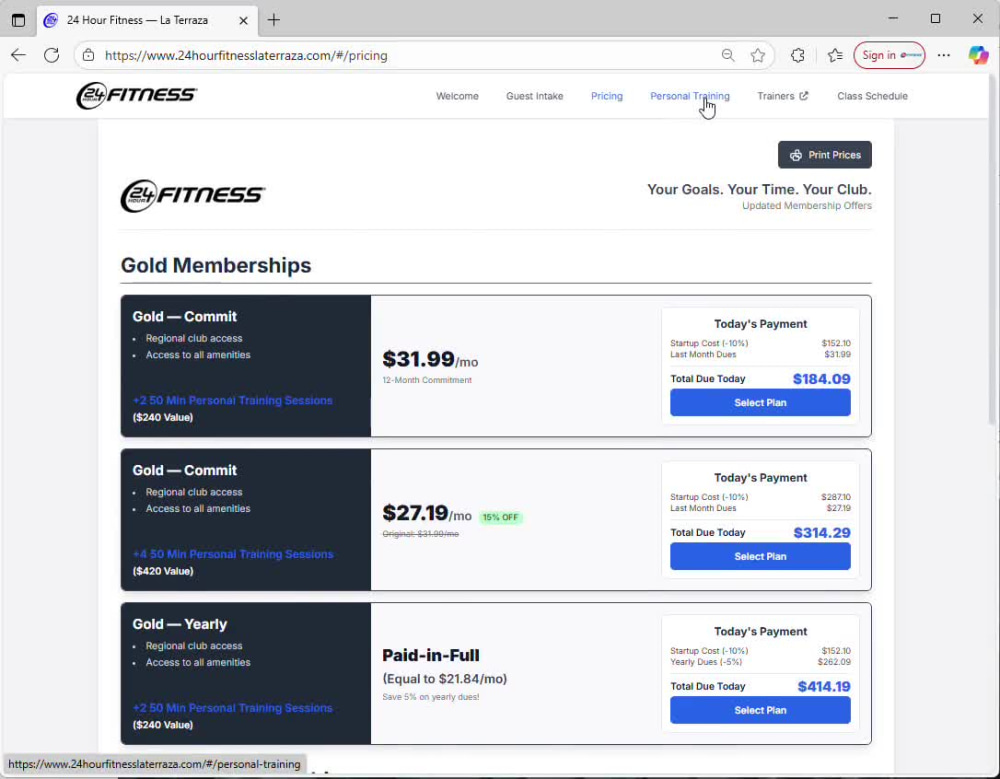Add this page to favorites star
The width and height of the screenshot is (1000, 779).
click(758, 56)
